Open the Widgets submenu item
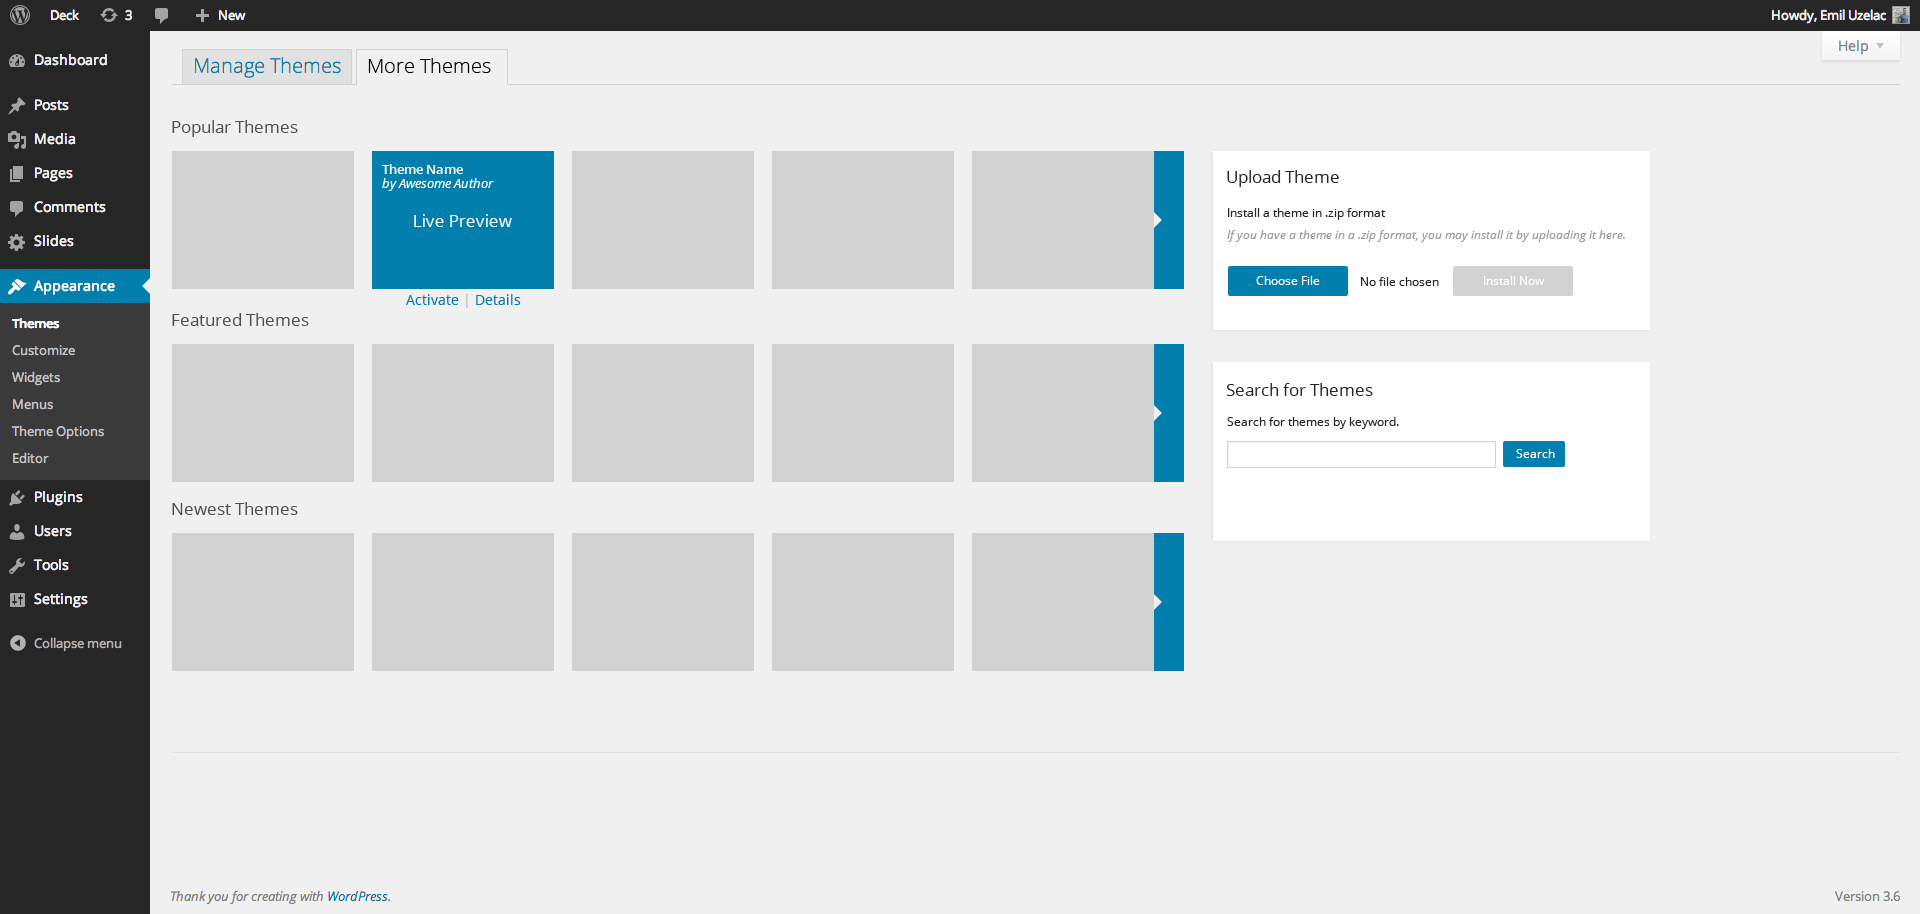This screenshot has width=1920, height=914. point(36,378)
